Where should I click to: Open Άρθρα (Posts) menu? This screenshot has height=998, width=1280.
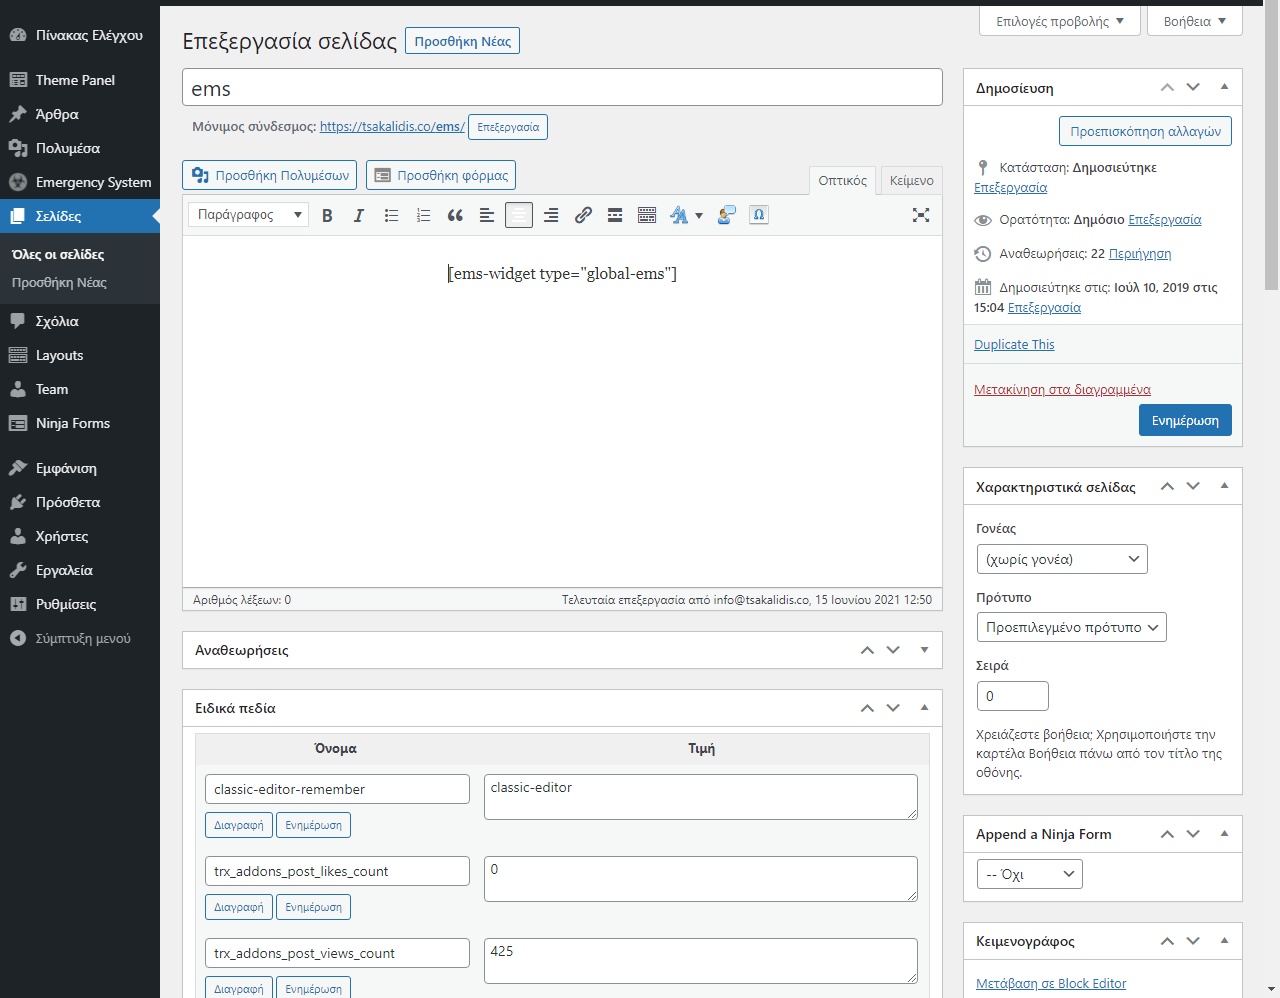click(x=80, y=114)
